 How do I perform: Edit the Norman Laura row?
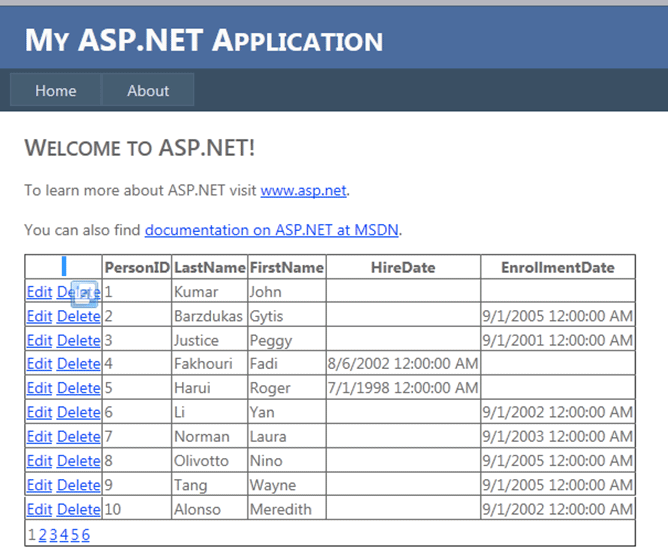39,436
